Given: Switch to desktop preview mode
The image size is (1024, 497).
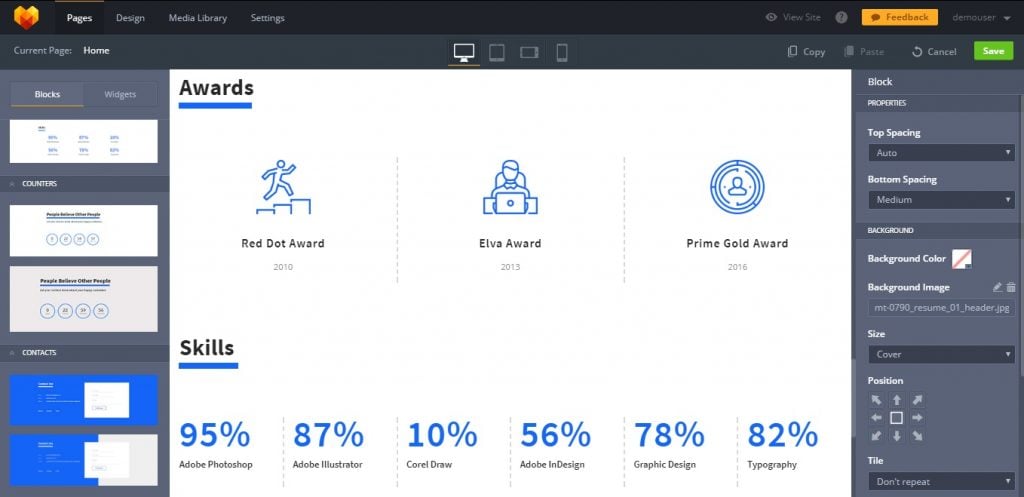Looking at the screenshot, I should click(x=464, y=52).
